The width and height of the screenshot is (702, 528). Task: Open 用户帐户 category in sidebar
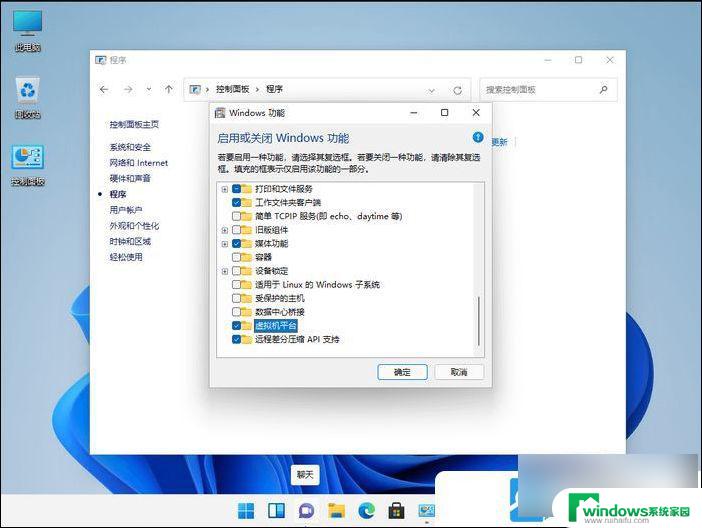click(126, 210)
